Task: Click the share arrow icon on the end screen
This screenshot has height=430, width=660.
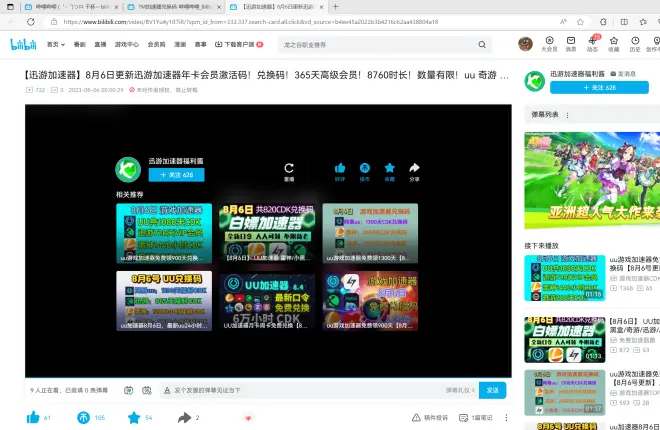Action: click(x=414, y=168)
